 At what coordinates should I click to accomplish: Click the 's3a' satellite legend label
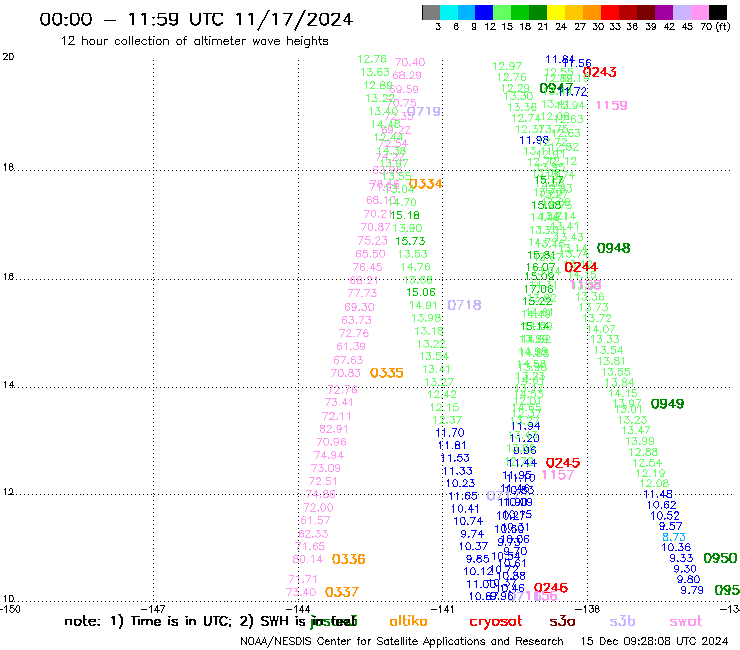click(x=562, y=621)
